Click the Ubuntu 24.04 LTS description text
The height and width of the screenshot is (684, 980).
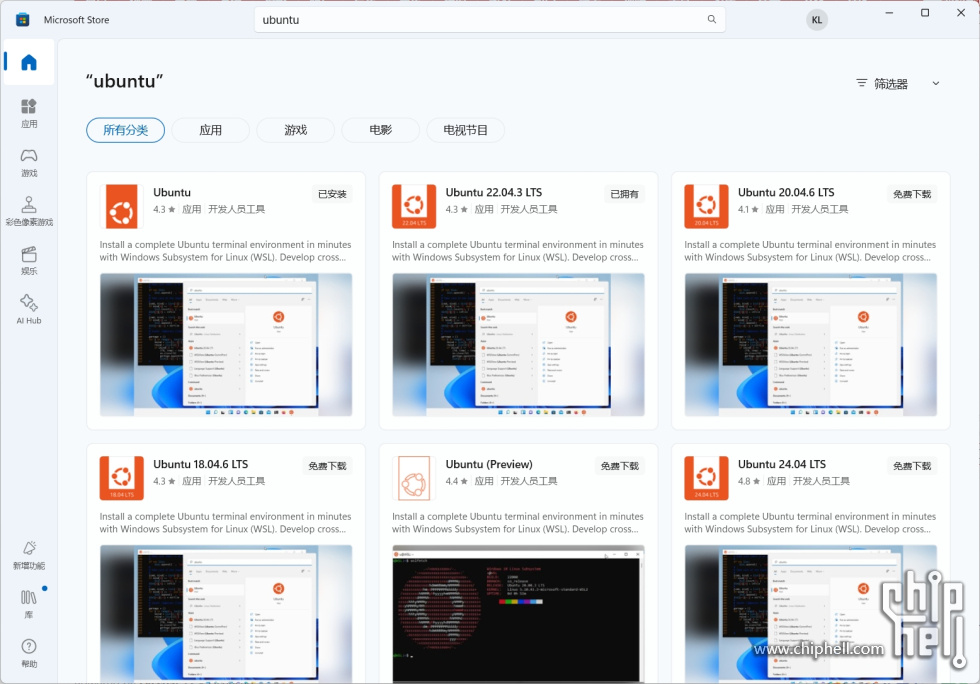click(x=810, y=523)
